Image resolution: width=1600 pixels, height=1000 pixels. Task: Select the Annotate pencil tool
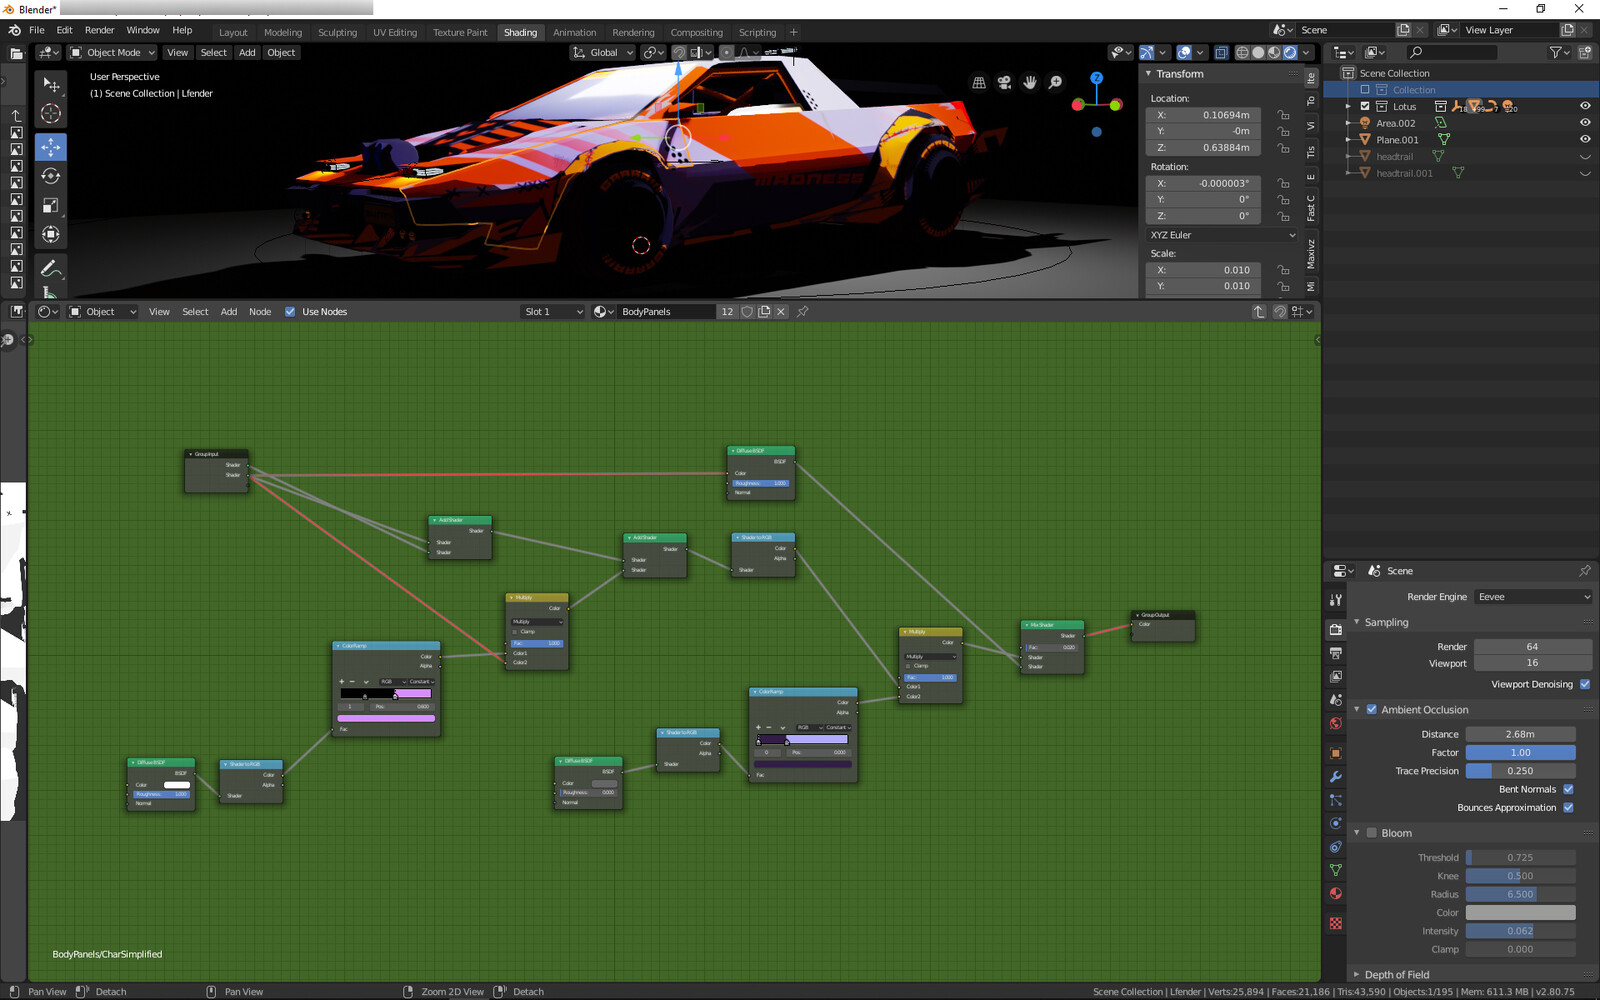51,268
